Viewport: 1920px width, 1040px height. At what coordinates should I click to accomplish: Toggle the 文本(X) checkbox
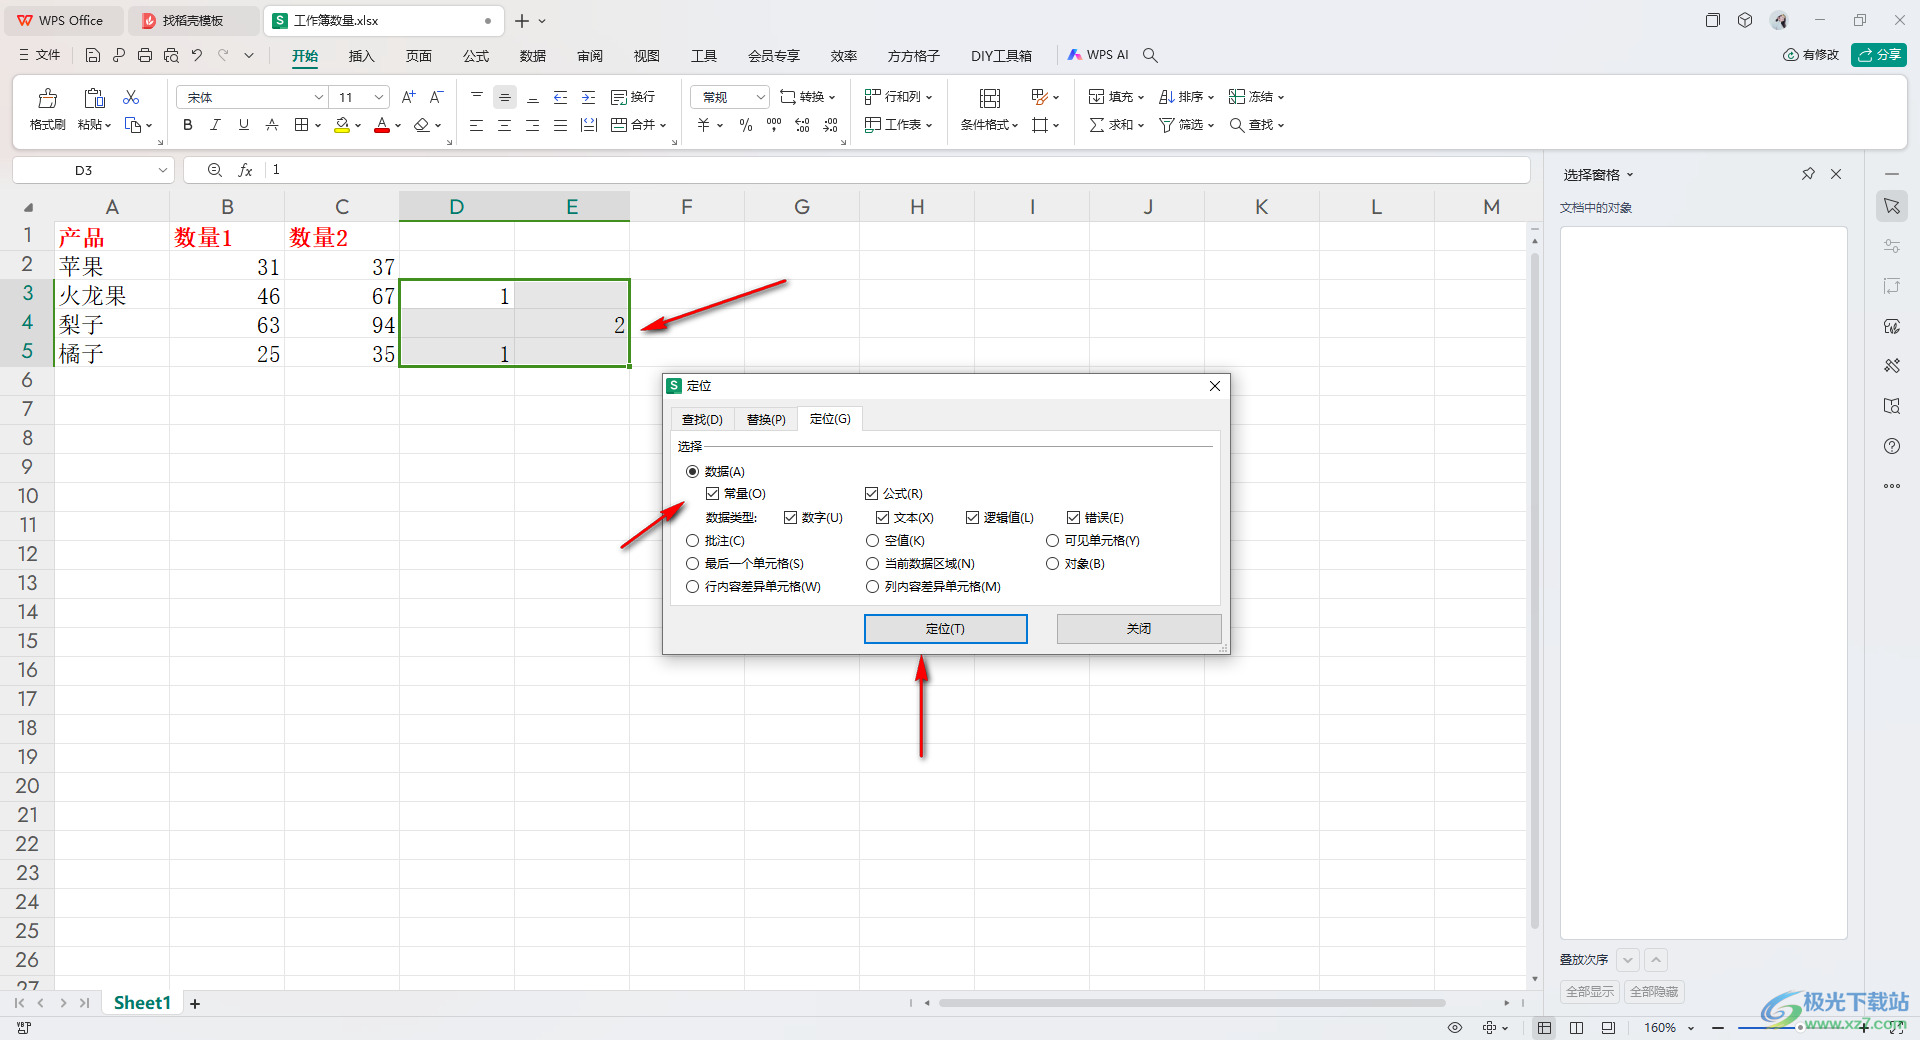(x=882, y=517)
